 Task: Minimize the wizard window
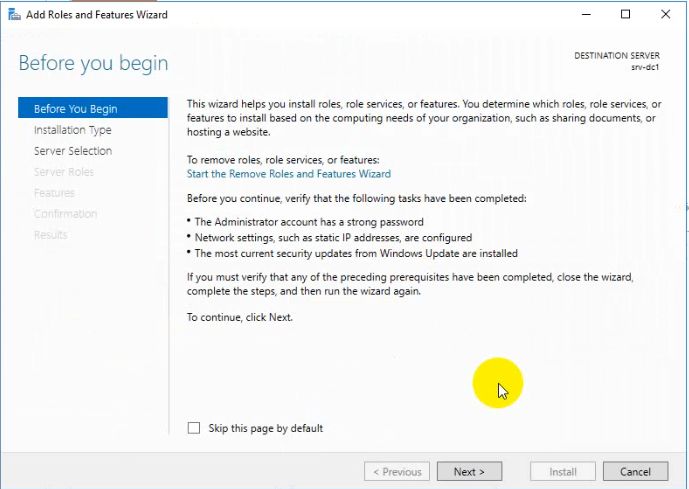click(586, 14)
